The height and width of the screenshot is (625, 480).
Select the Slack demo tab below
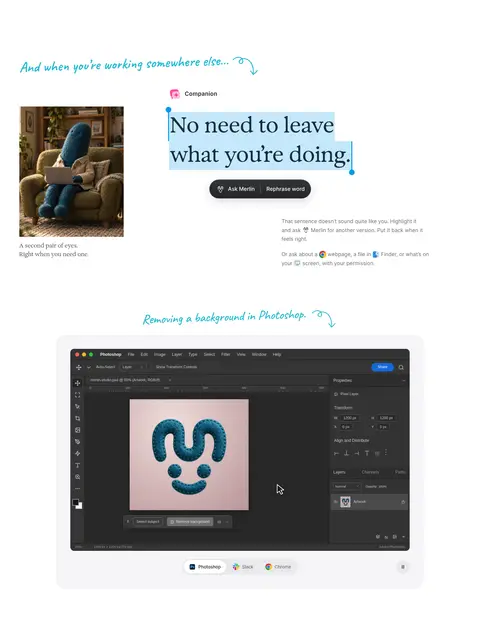click(243, 567)
